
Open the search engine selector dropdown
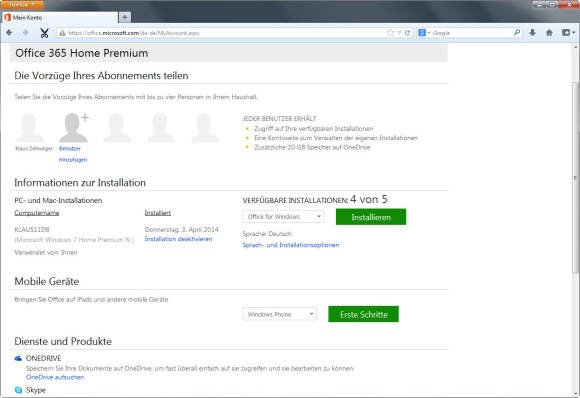pyautogui.click(x=424, y=33)
